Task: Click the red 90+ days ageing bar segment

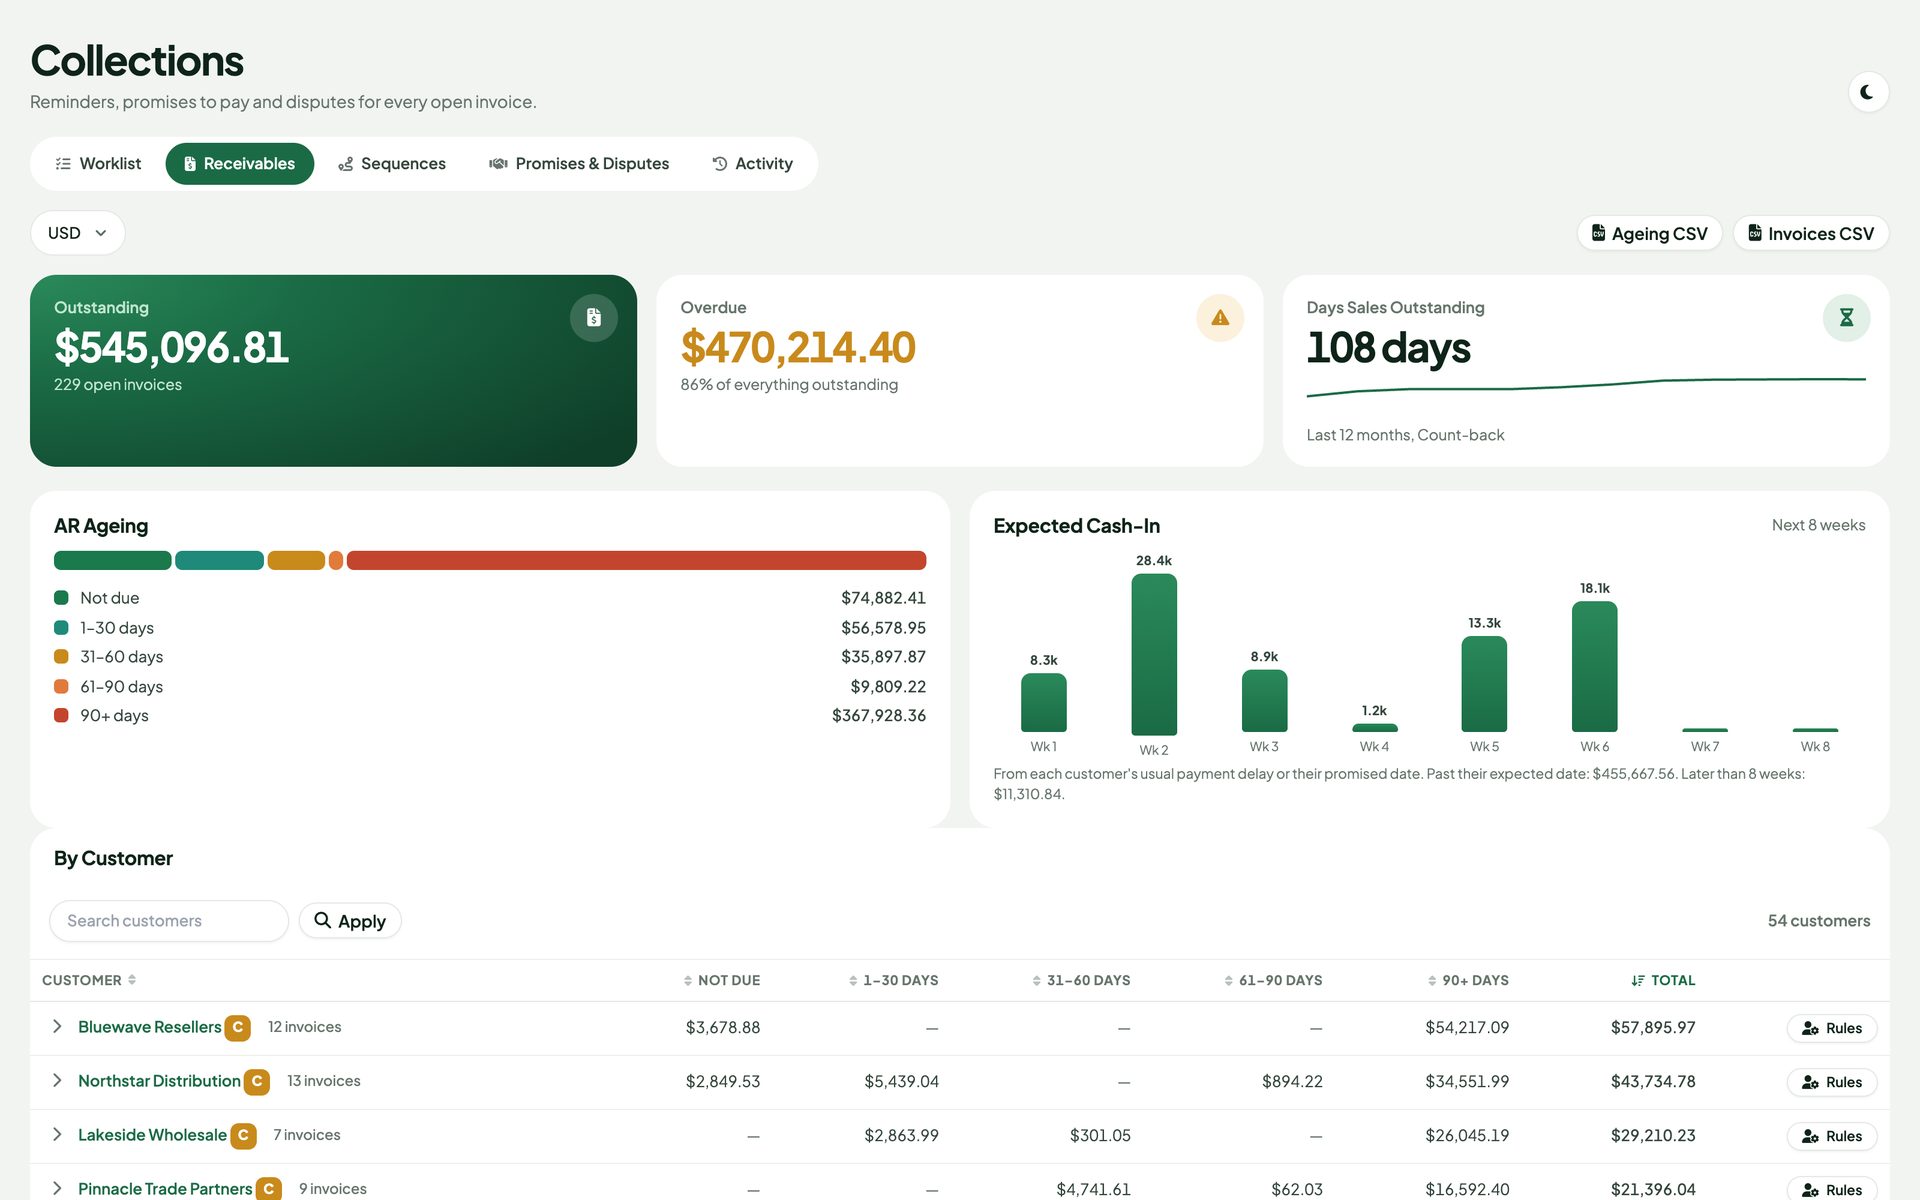Action: (x=636, y=561)
